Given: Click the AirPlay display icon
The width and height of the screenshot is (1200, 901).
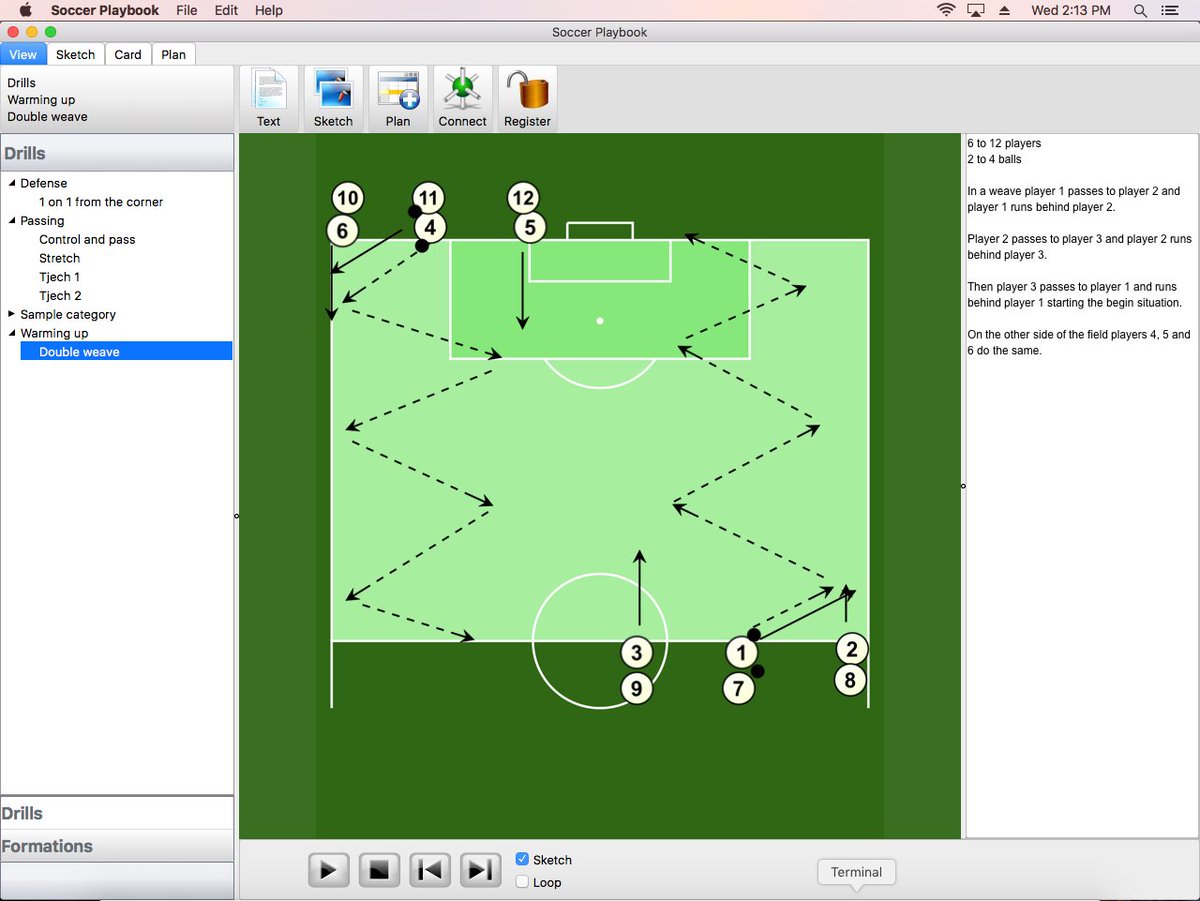Looking at the screenshot, I should 975,10.
